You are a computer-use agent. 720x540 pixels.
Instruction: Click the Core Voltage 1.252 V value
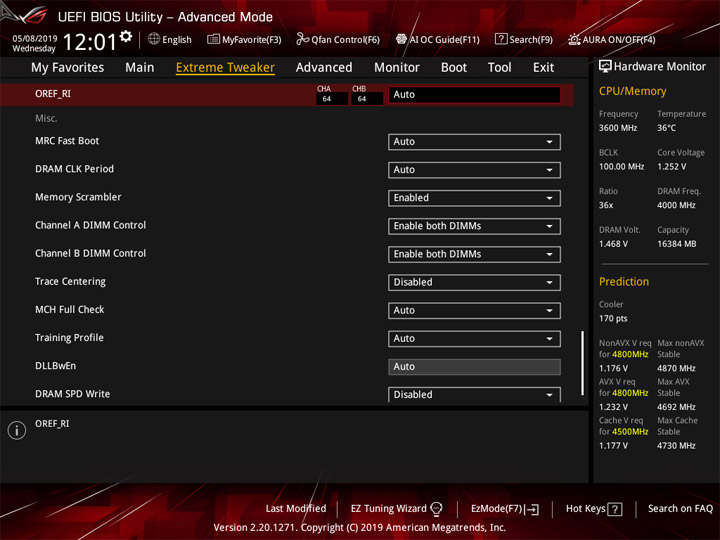tap(671, 167)
